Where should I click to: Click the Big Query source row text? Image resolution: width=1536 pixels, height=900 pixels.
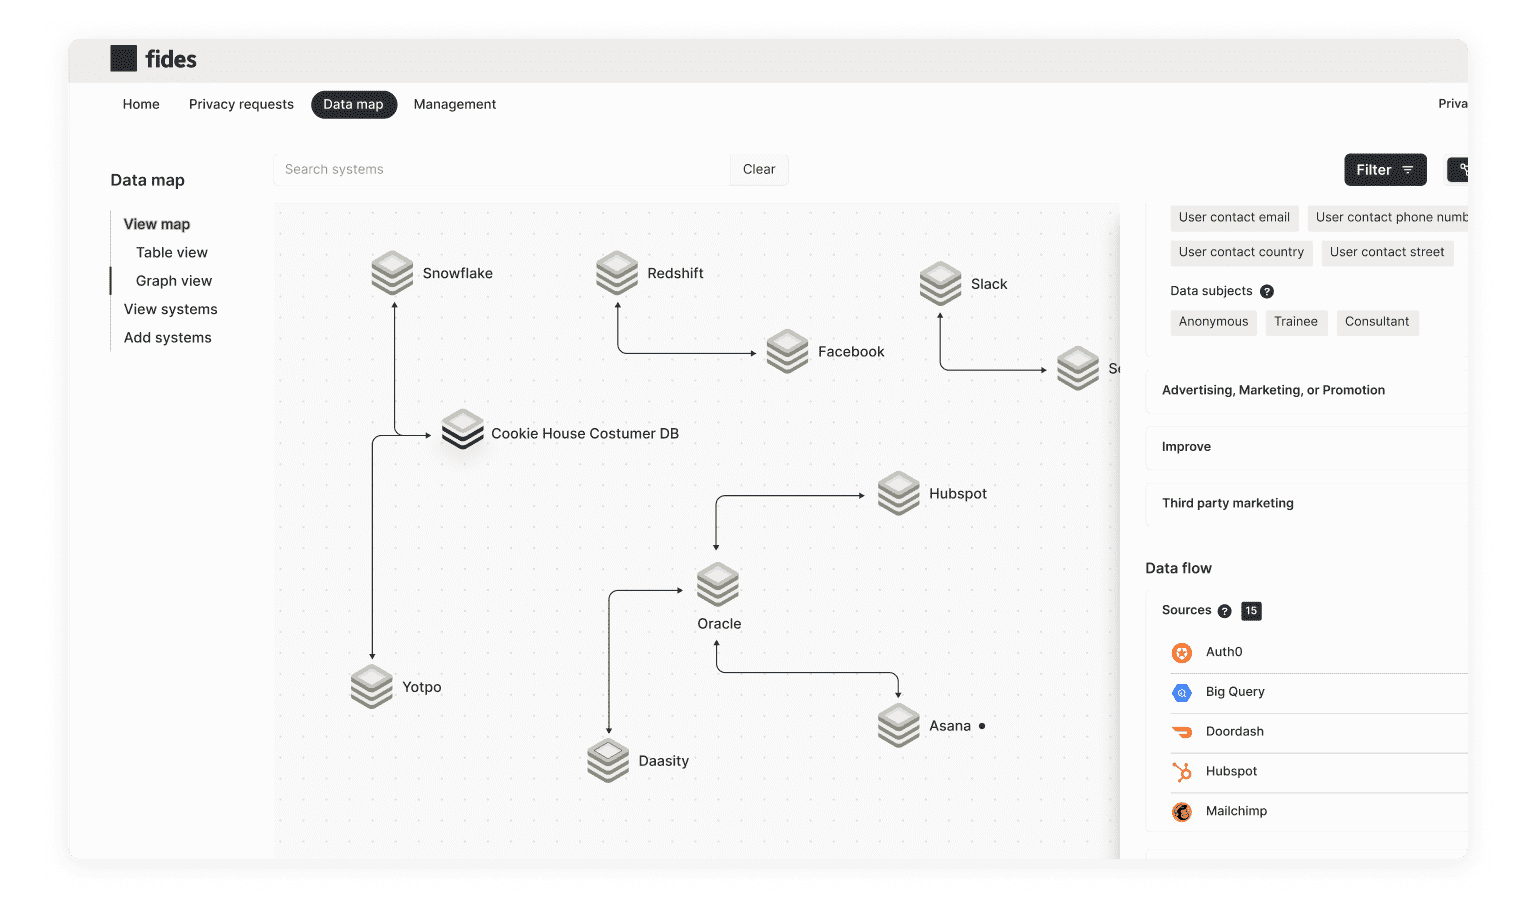coord(1235,692)
